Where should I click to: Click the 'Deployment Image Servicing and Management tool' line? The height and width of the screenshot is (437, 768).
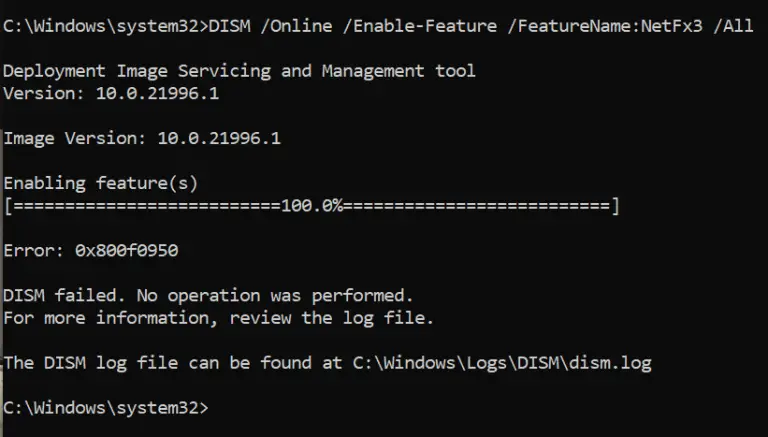(x=240, y=71)
